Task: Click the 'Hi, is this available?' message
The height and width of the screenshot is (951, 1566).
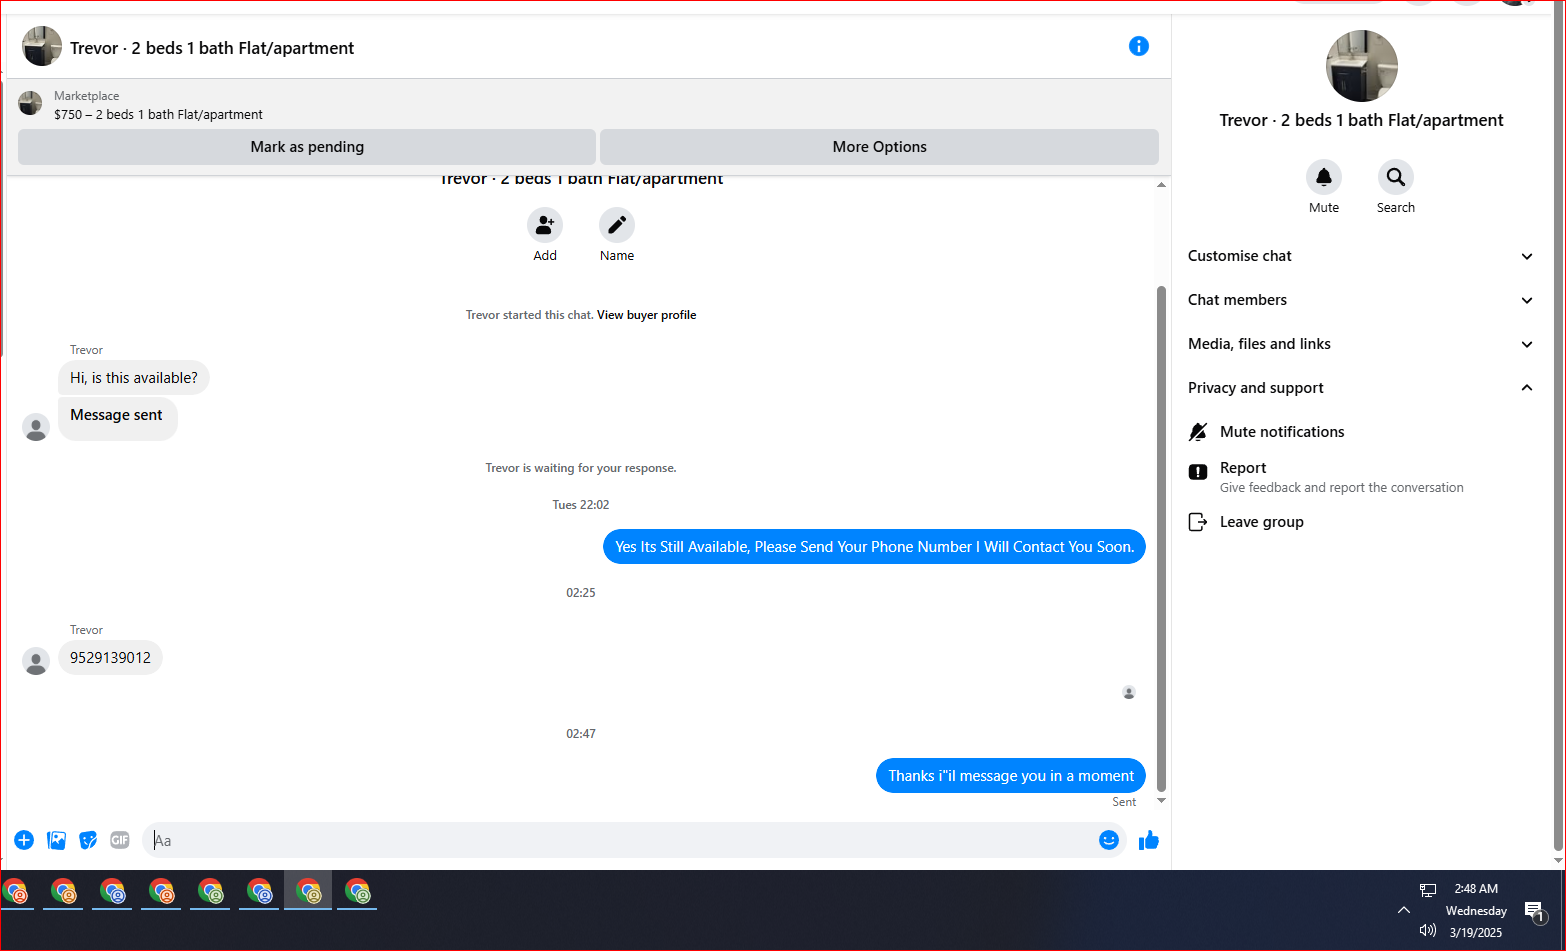Action: pos(134,378)
